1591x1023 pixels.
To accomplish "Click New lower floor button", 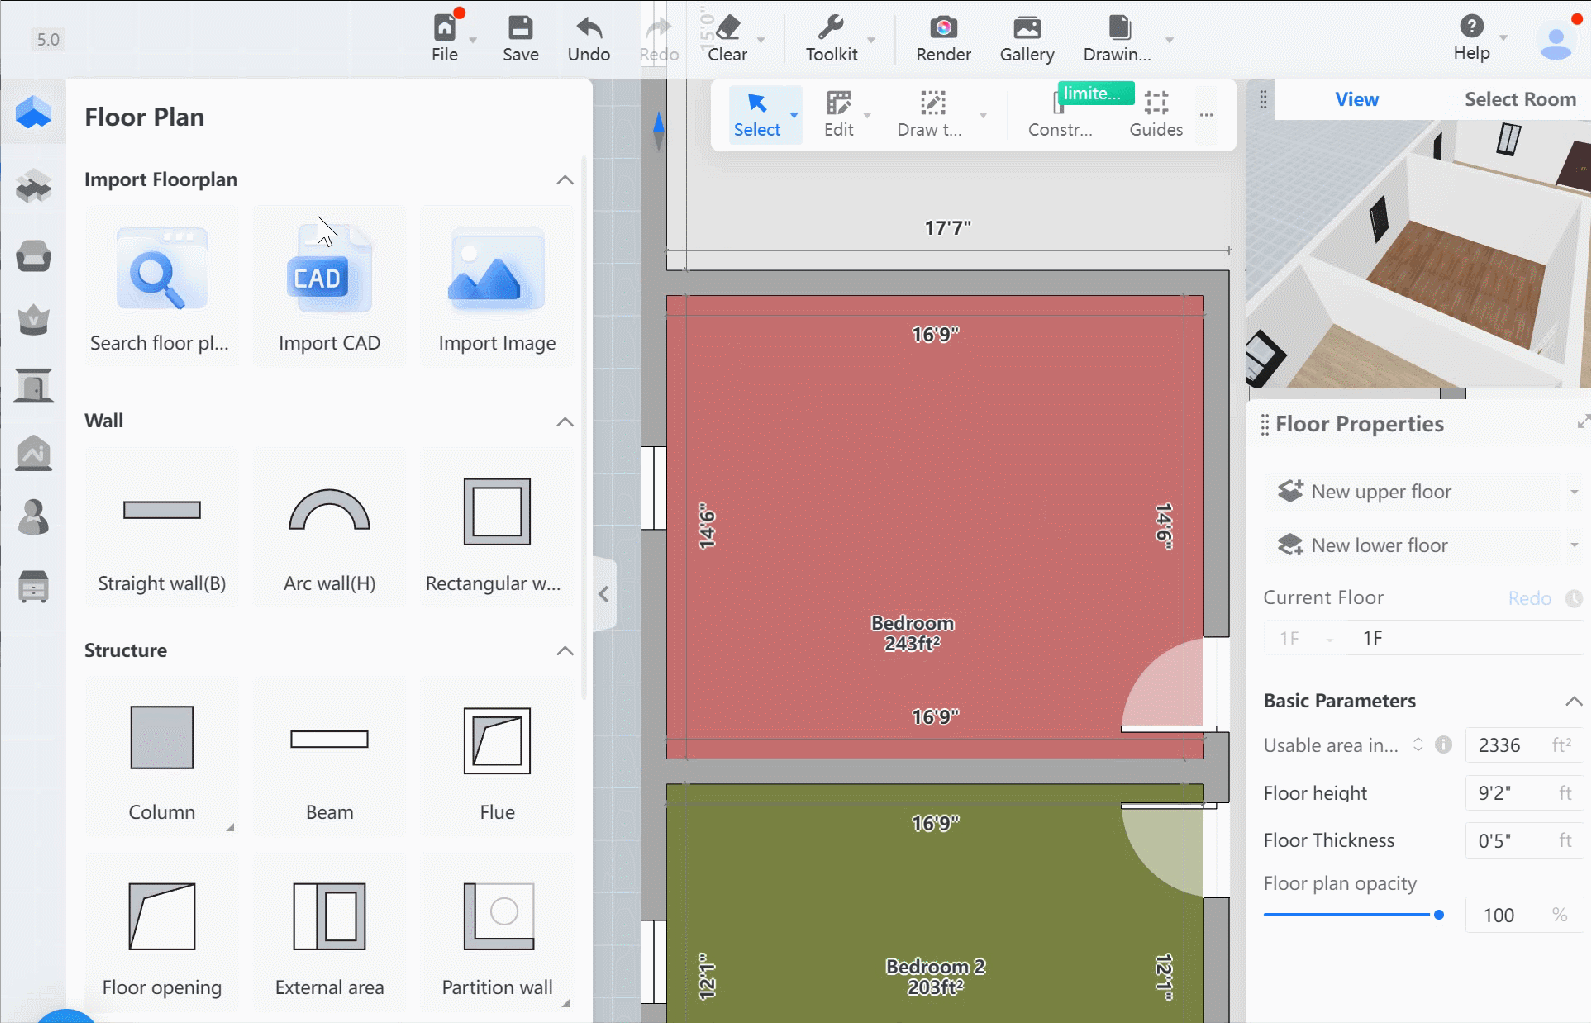I will tap(1378, 545).
